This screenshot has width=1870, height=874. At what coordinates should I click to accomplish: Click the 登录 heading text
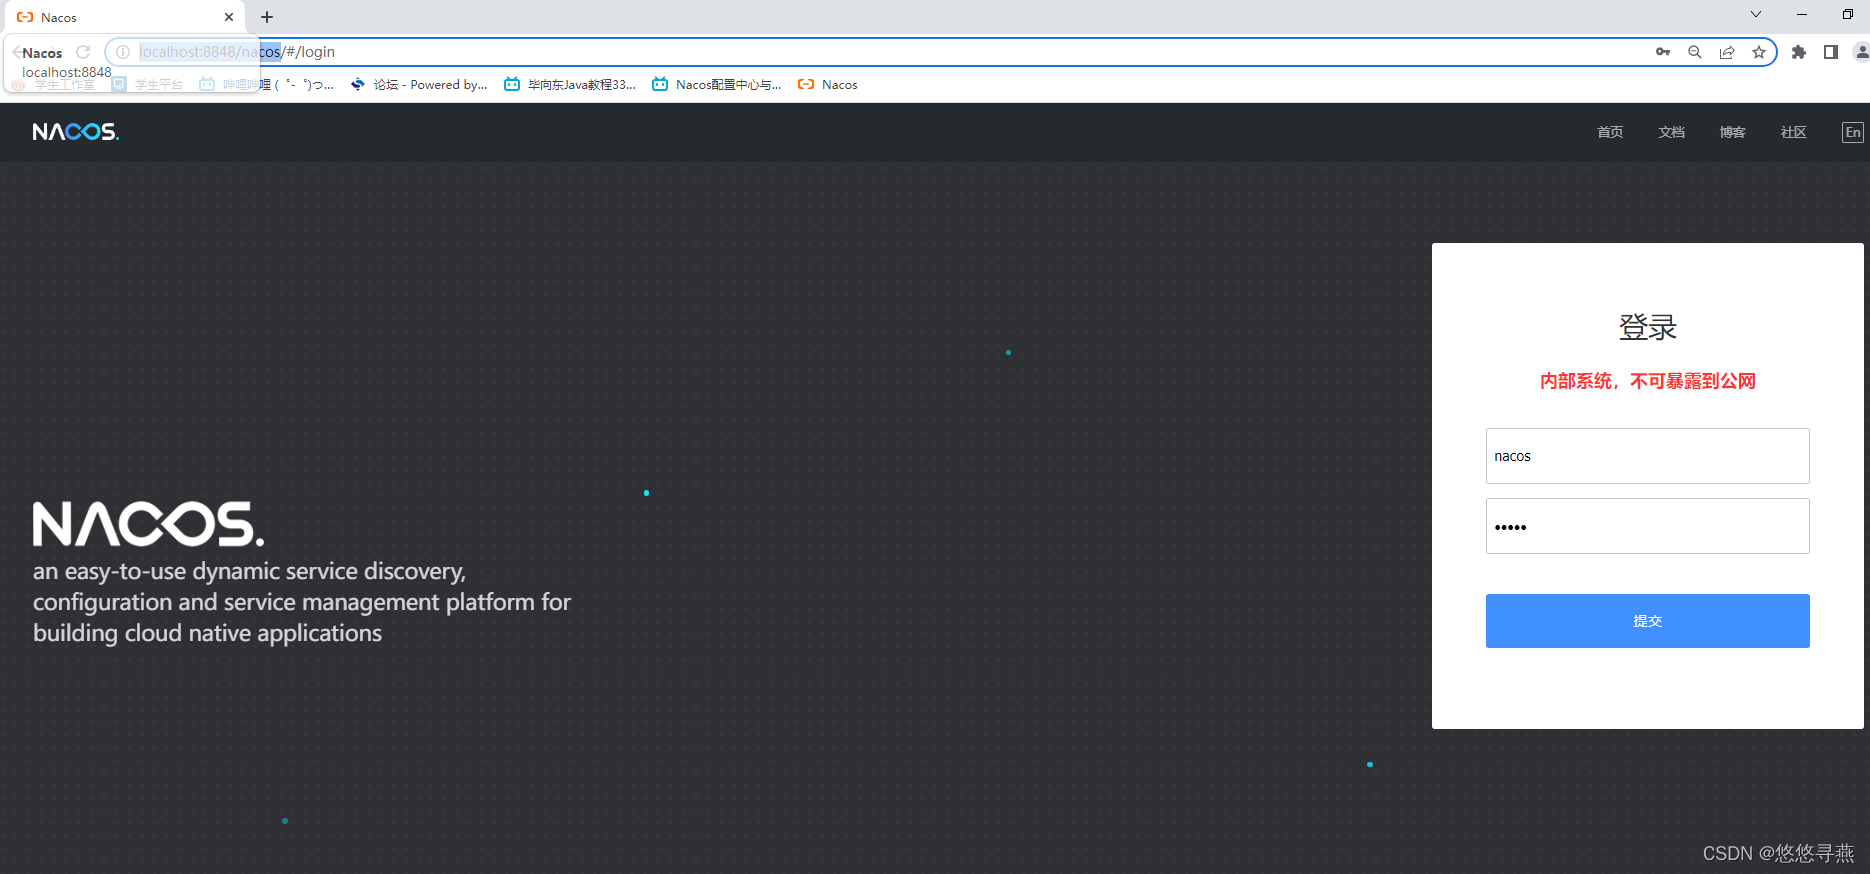[1648, 327]
